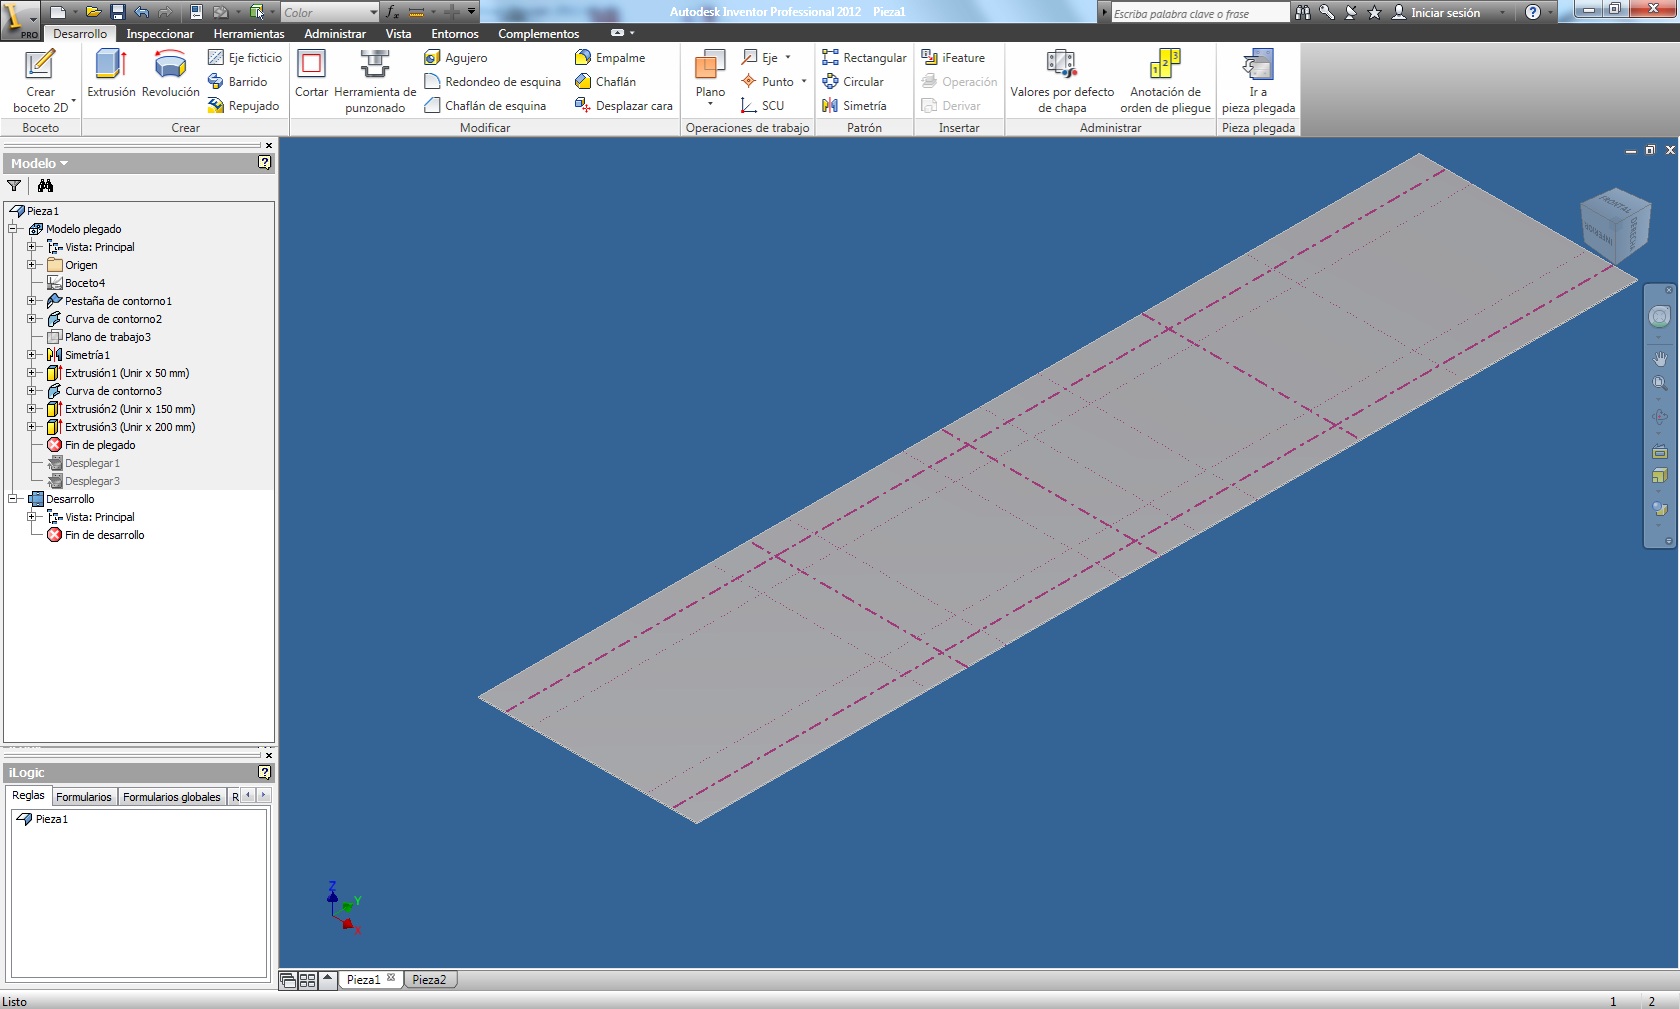Open the Eje dropdown arrow
Image resolution: width=1680 pixels, height=1009 pixels.
coord(788,58)
